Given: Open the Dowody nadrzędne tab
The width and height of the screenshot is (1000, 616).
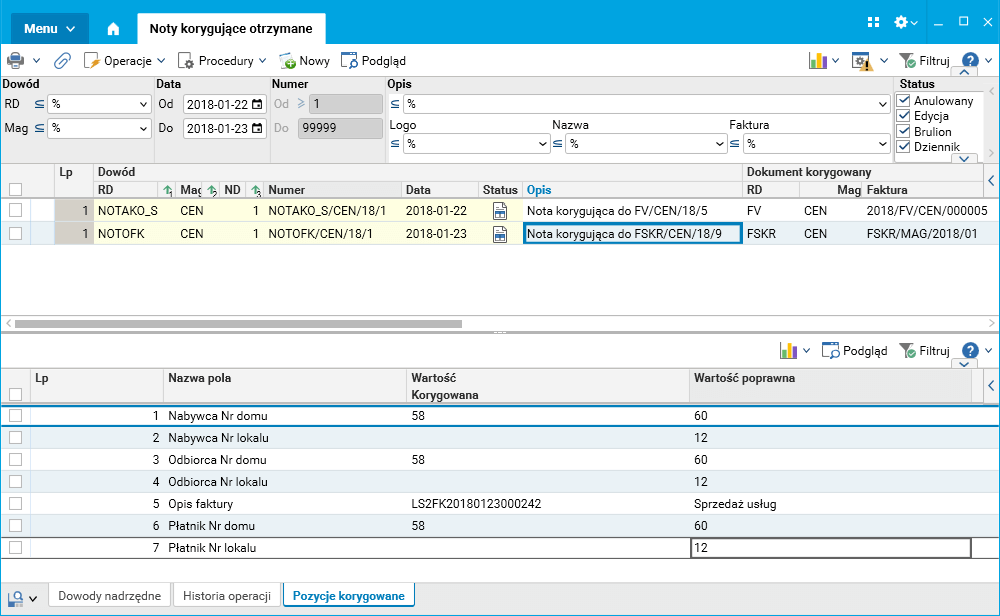Looking at the screenshot, I should click(109, 596).
